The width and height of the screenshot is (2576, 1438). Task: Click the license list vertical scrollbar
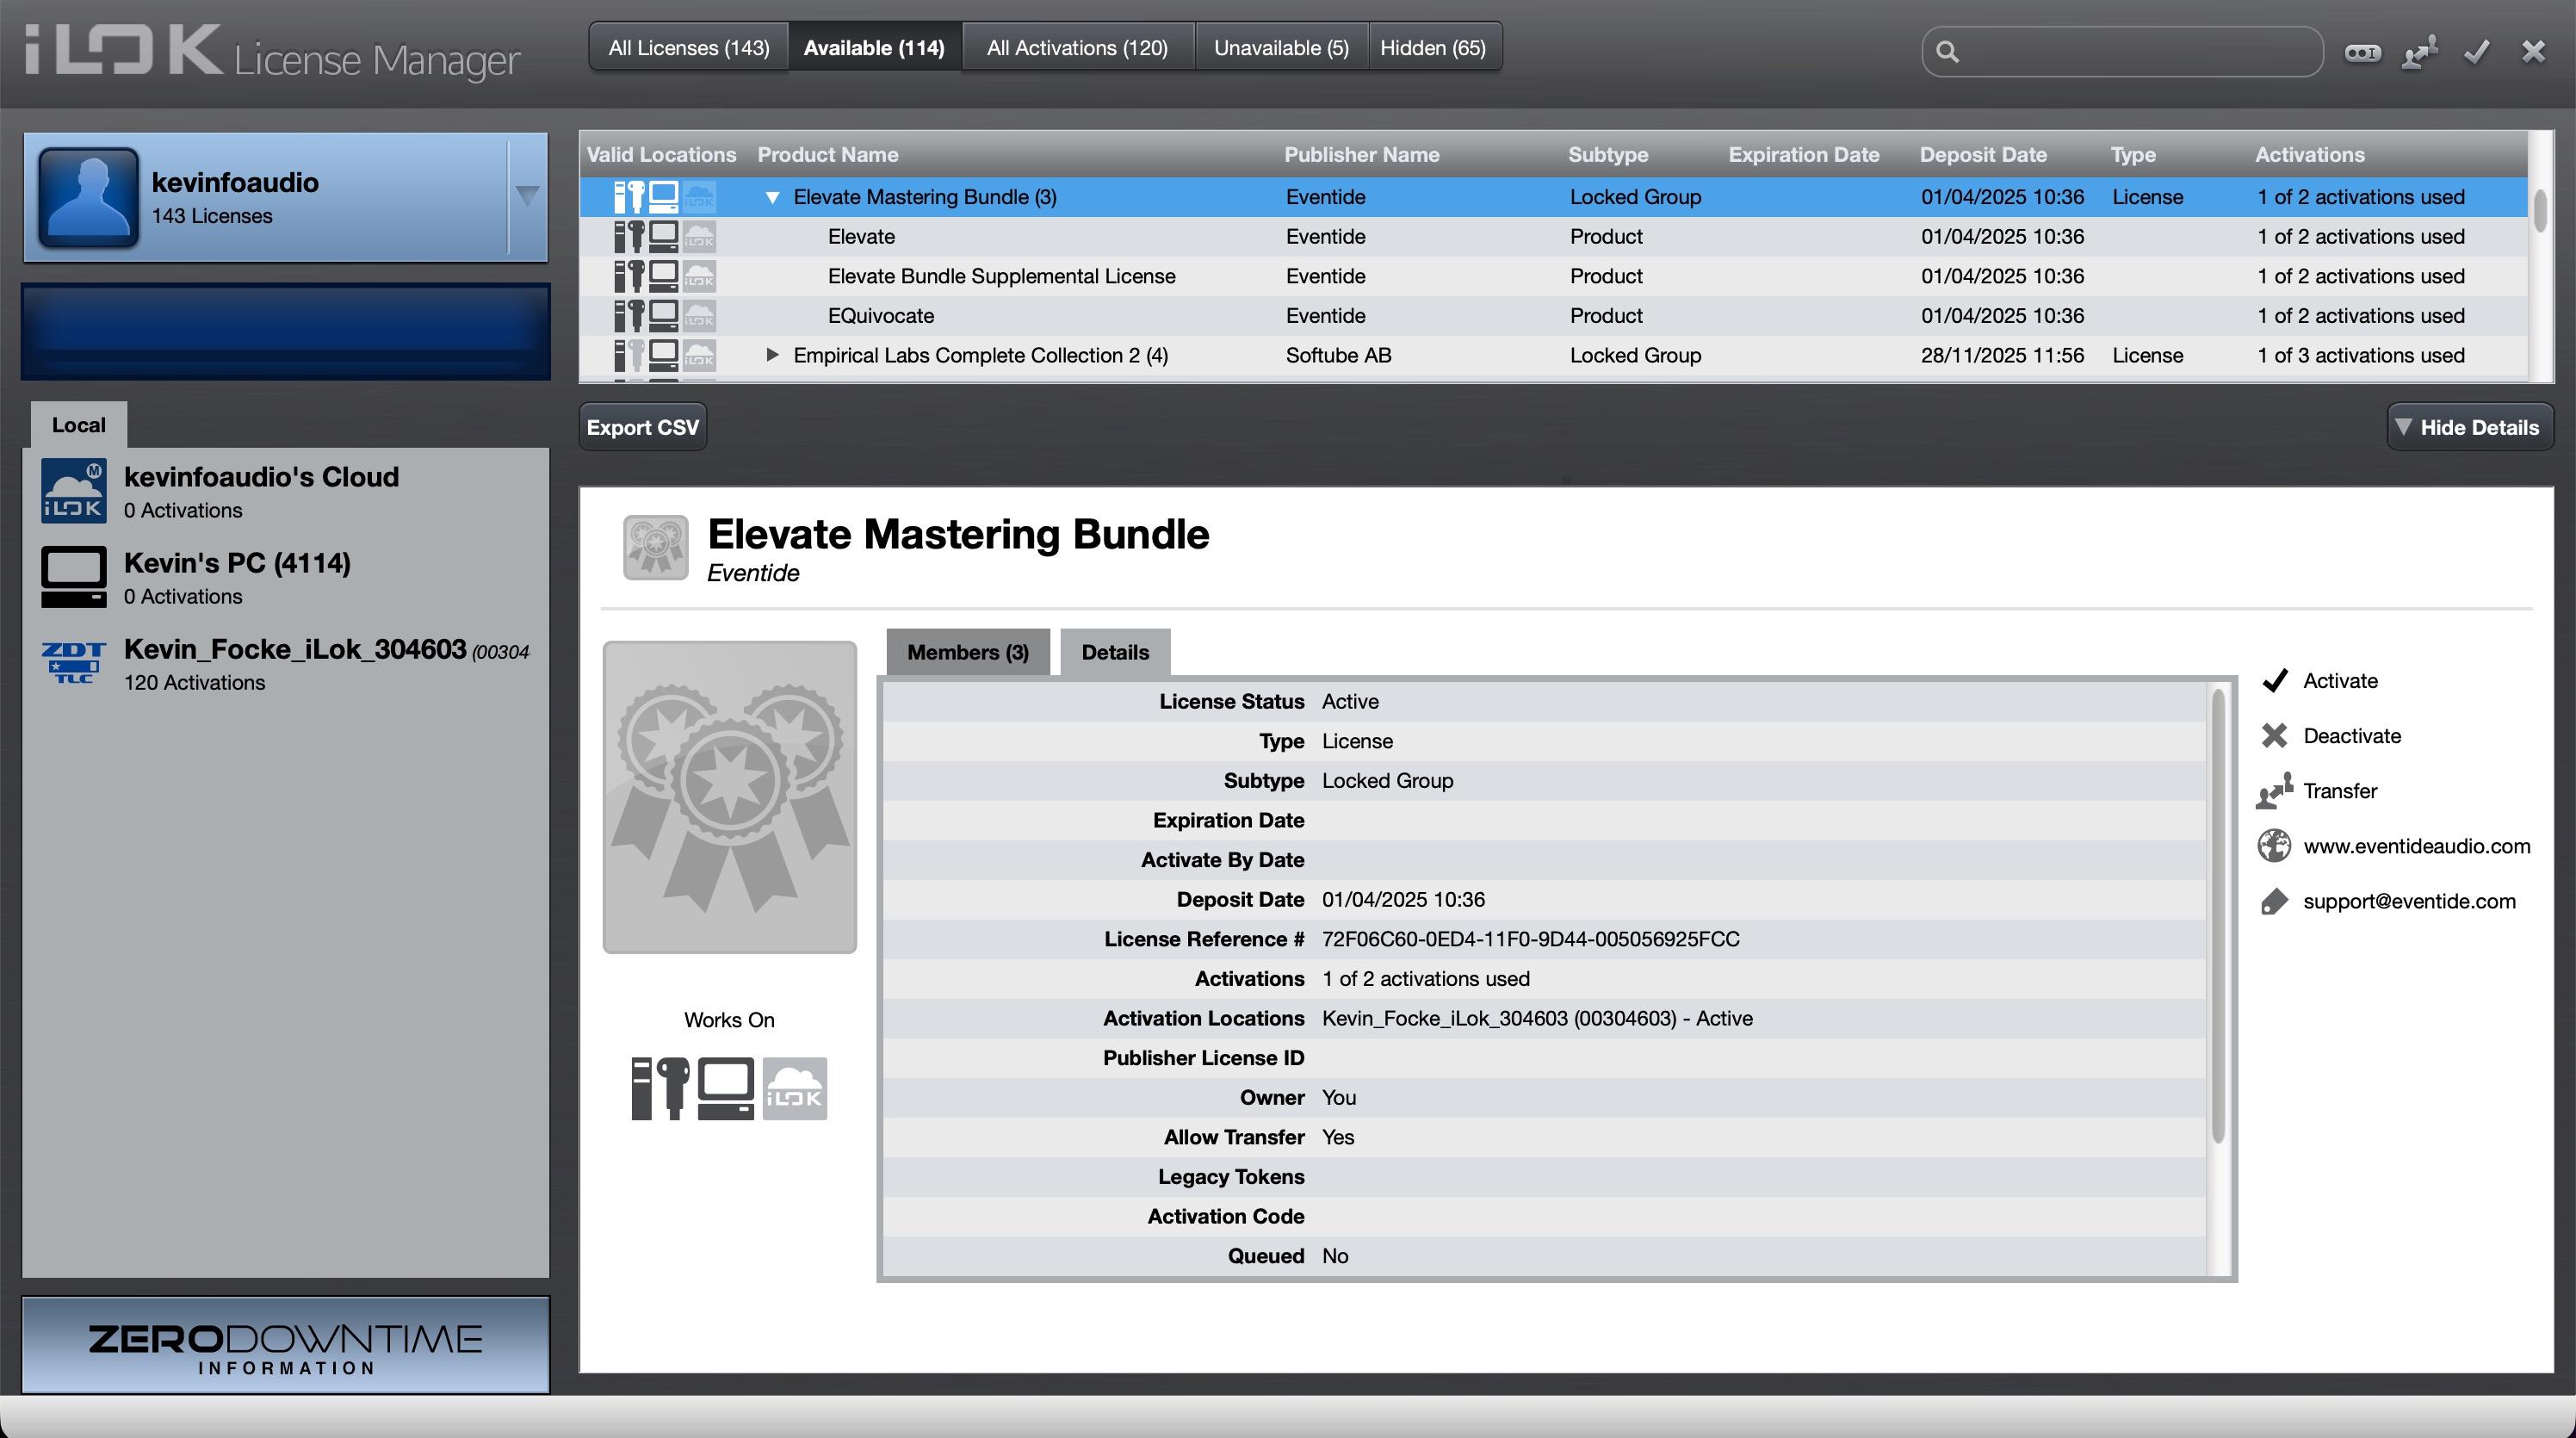pyautogui.click(x=2539, y=210)
